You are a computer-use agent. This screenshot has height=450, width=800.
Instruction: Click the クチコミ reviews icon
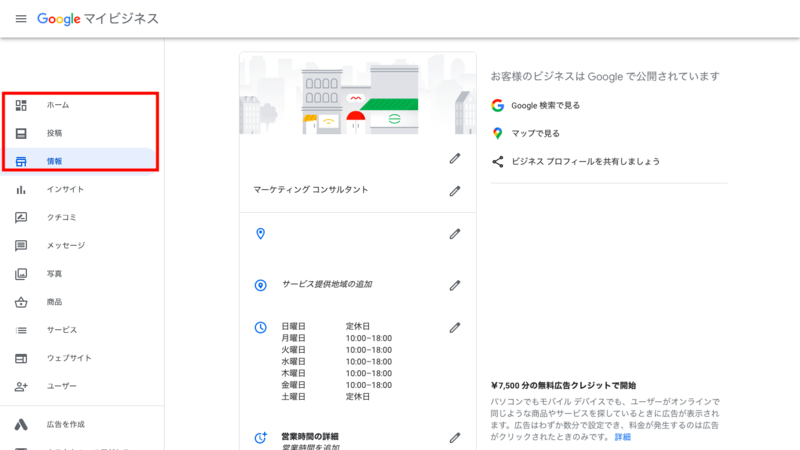pyautogui.click(x=21, y=217)
